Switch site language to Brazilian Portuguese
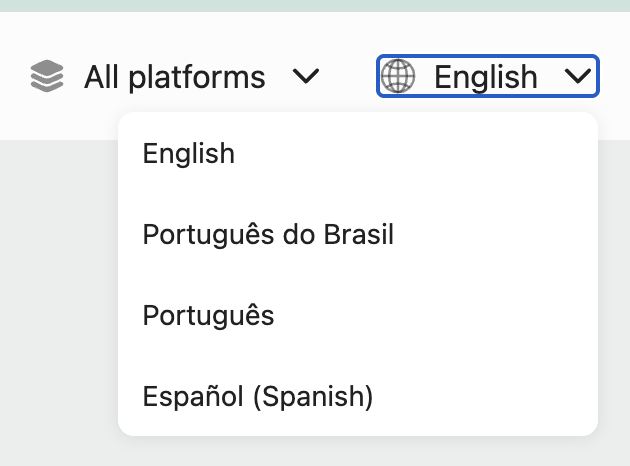630x466 pixels. coord(358,234)
